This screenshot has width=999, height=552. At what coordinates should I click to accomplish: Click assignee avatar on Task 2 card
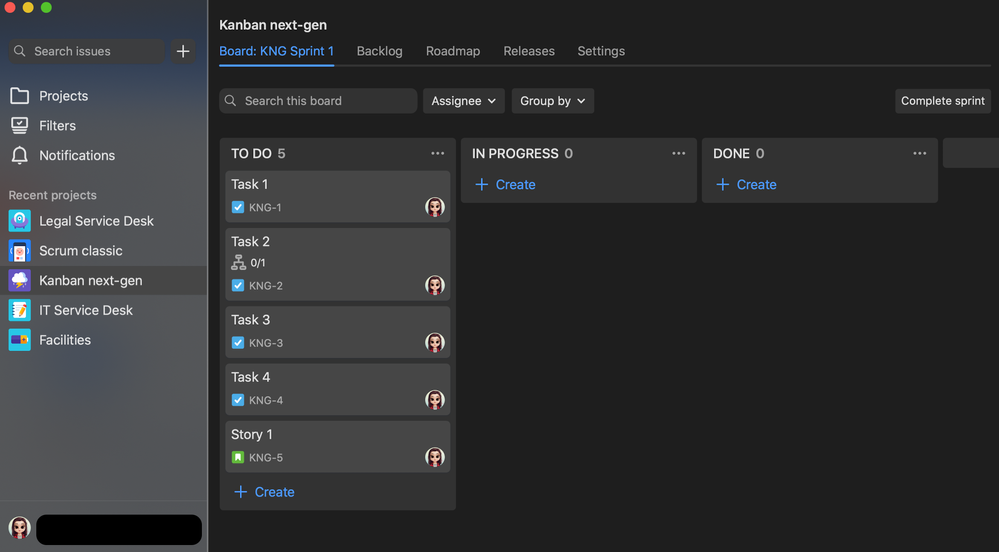pyautogui.click(x=435, y=285)
